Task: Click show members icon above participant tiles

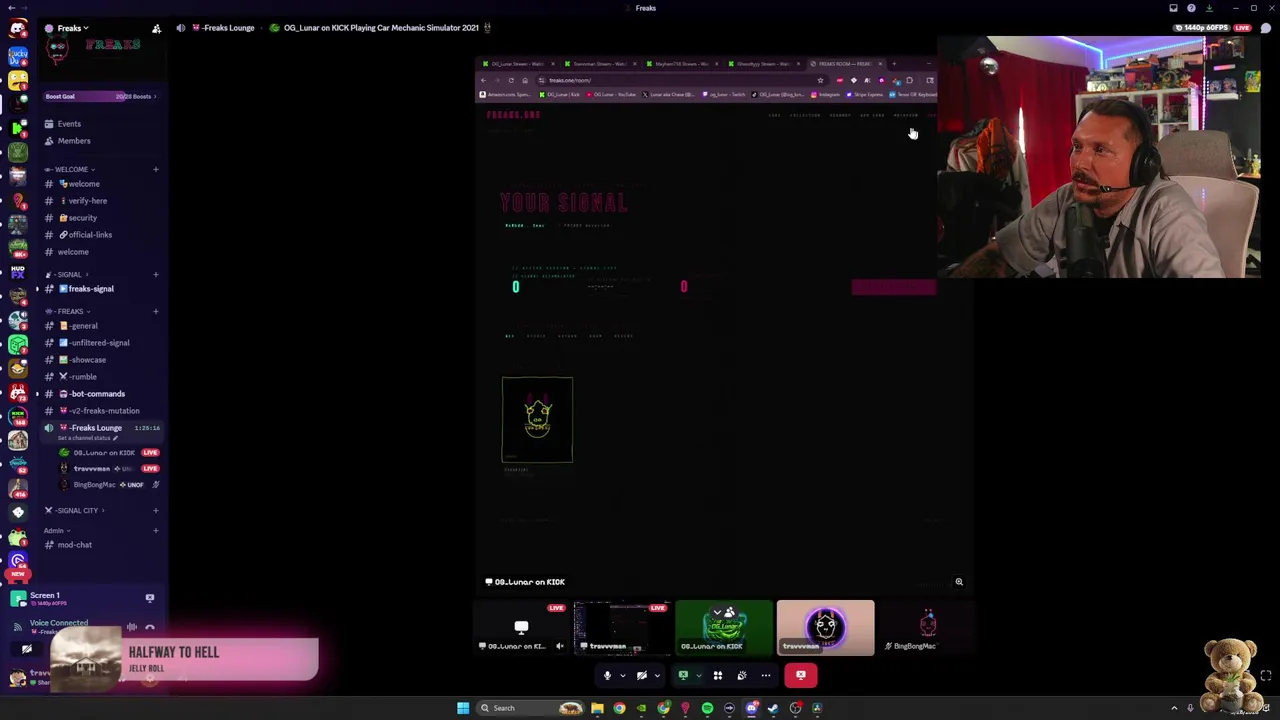Action: tap(729, 612)
